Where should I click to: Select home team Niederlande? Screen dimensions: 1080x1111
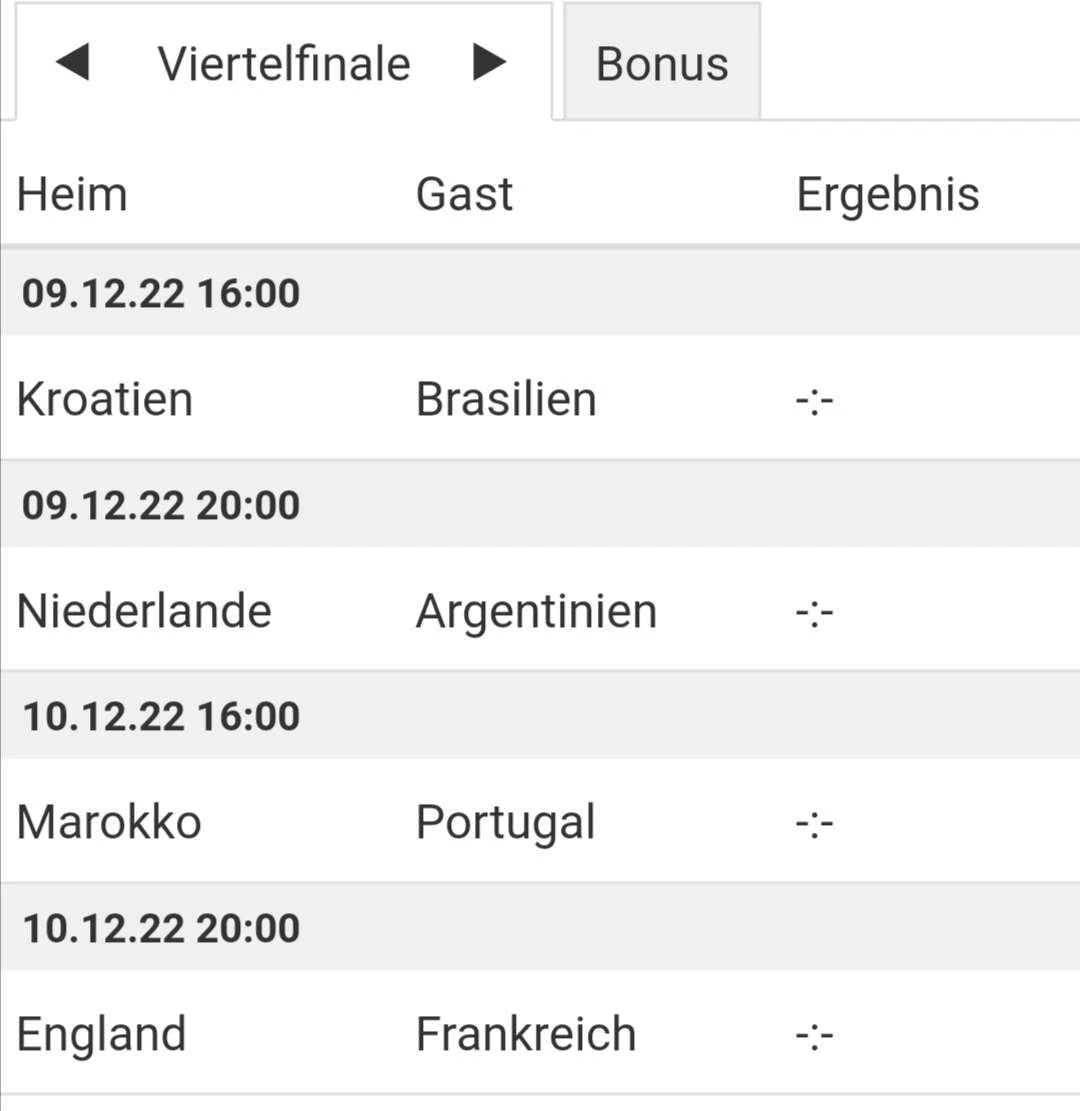144,611
